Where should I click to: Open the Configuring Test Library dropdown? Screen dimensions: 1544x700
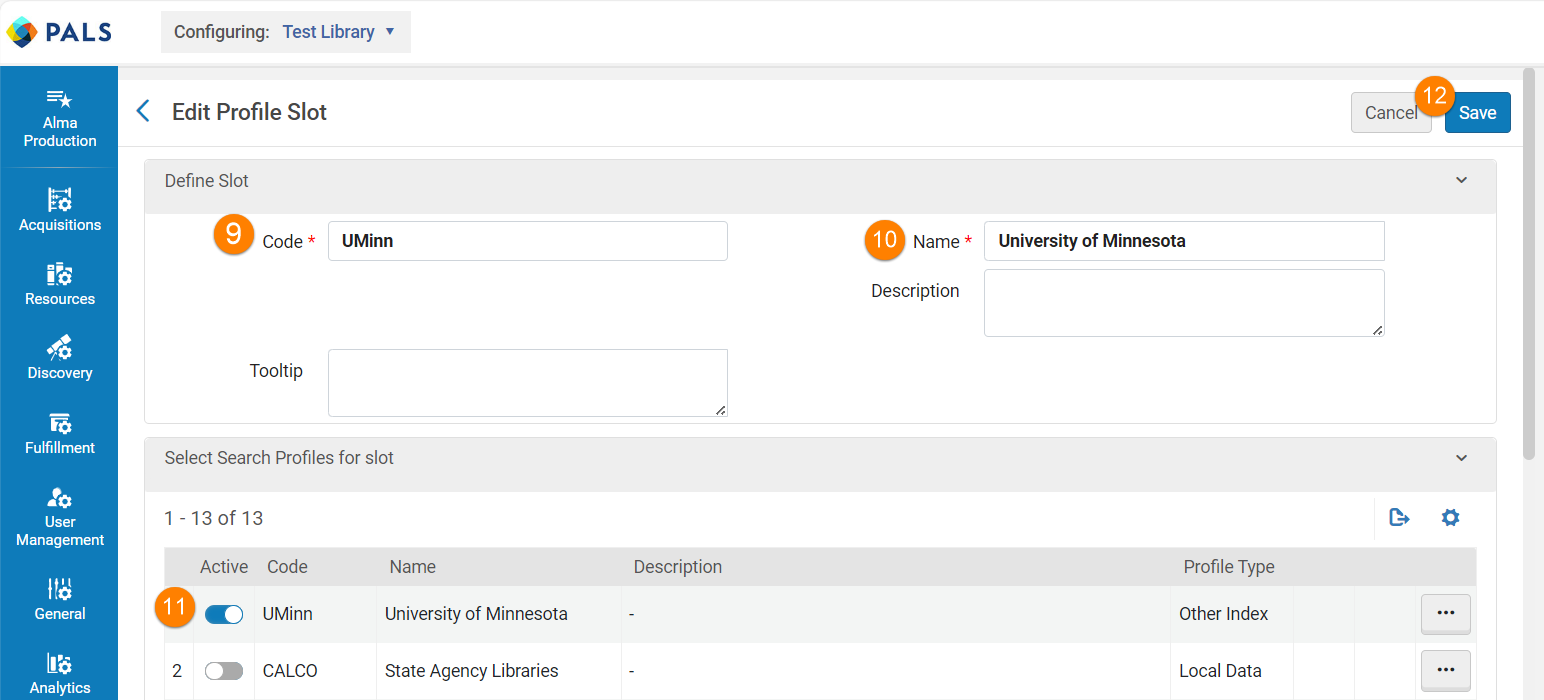pos(286,32)
